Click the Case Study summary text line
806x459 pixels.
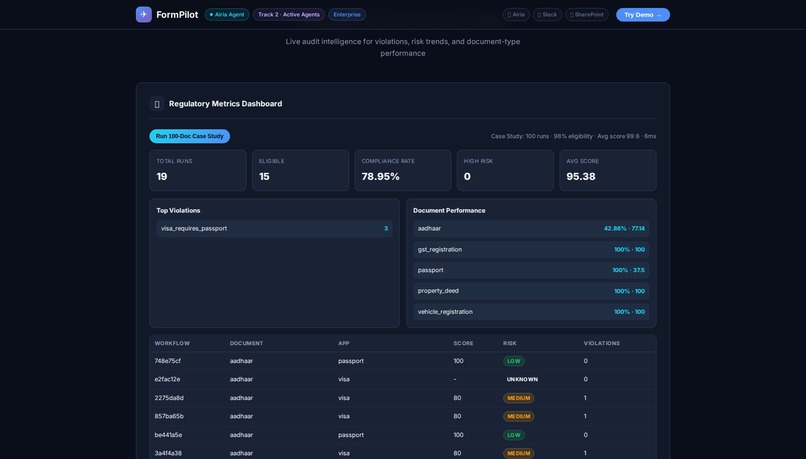(573, 137)
